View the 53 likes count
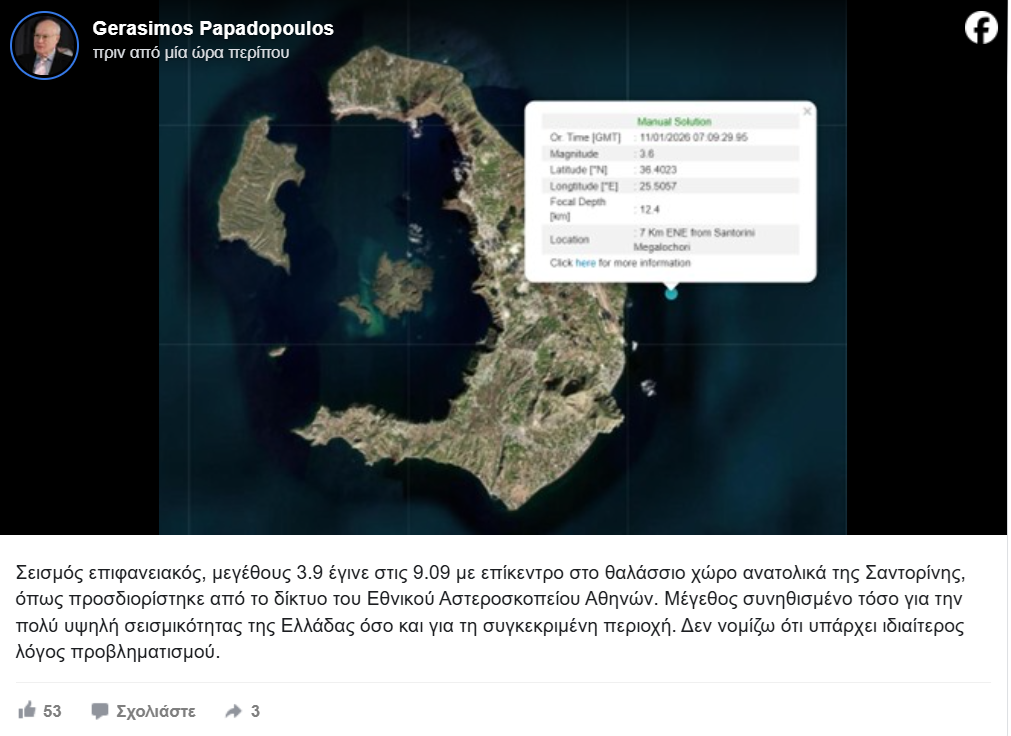The height and width of the screenshot is (736, 1011). (x=52, y=711)
